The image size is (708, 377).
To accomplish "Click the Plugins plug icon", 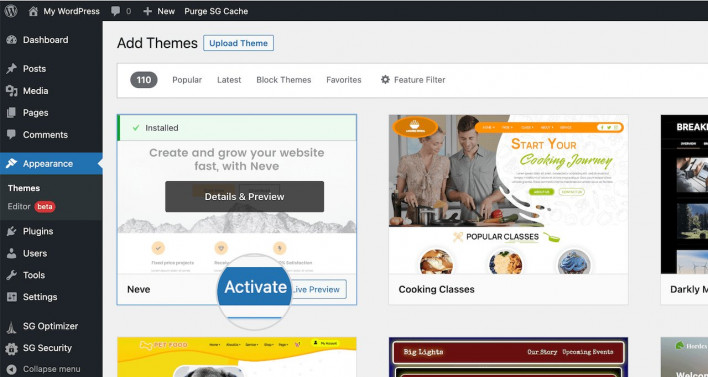I will [x=11, y=231].
